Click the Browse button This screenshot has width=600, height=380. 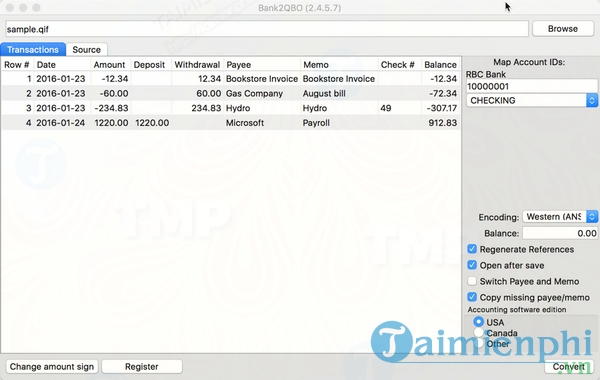coord(562,29)
